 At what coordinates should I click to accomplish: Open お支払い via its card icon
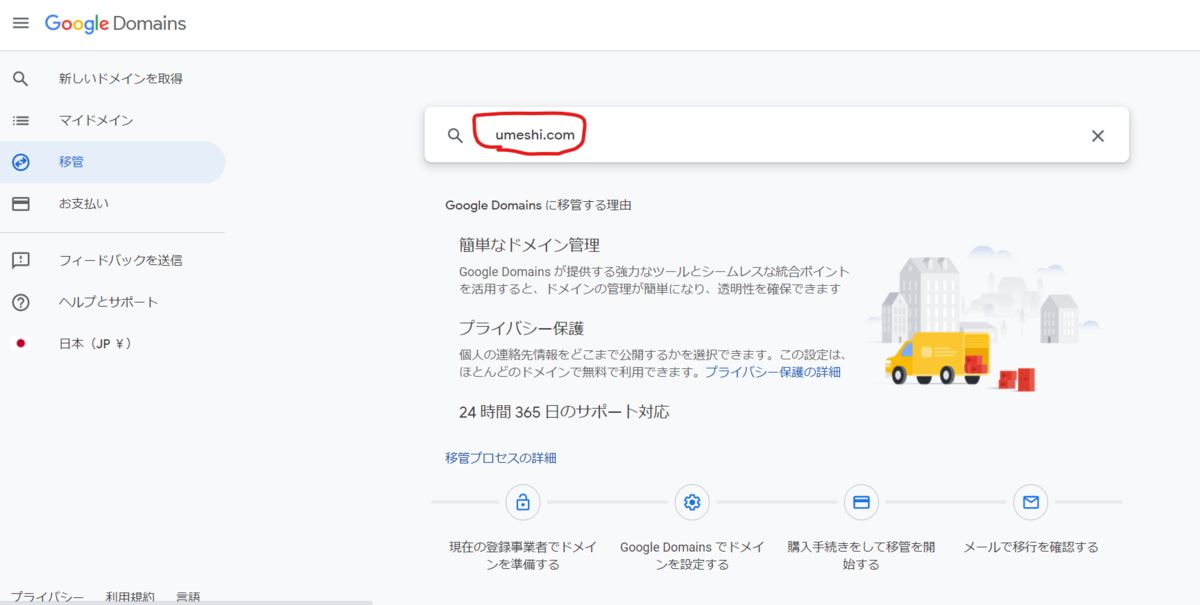(x=21, y=203)
